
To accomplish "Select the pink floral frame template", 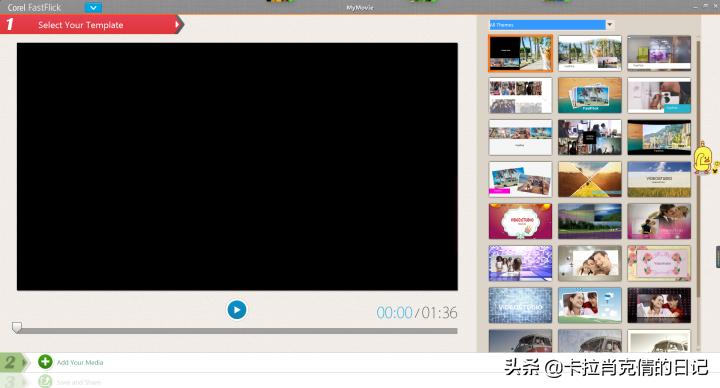I will pyautogui.click(x=659, y=263).
